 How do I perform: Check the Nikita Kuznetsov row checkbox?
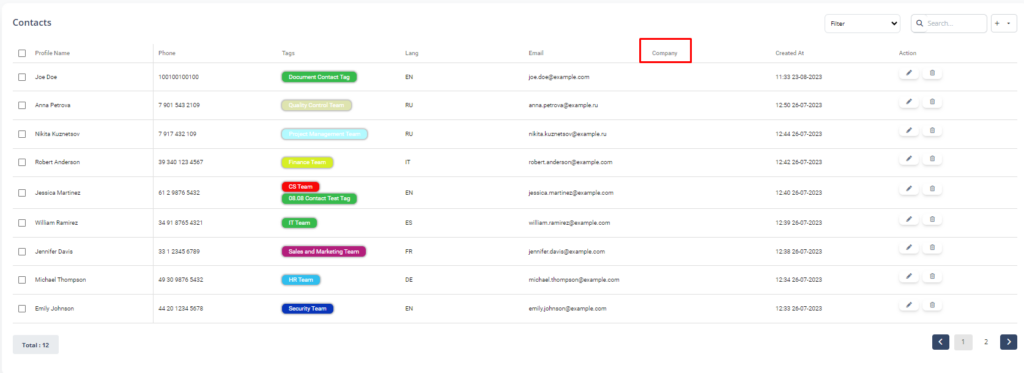click(22, 134)
